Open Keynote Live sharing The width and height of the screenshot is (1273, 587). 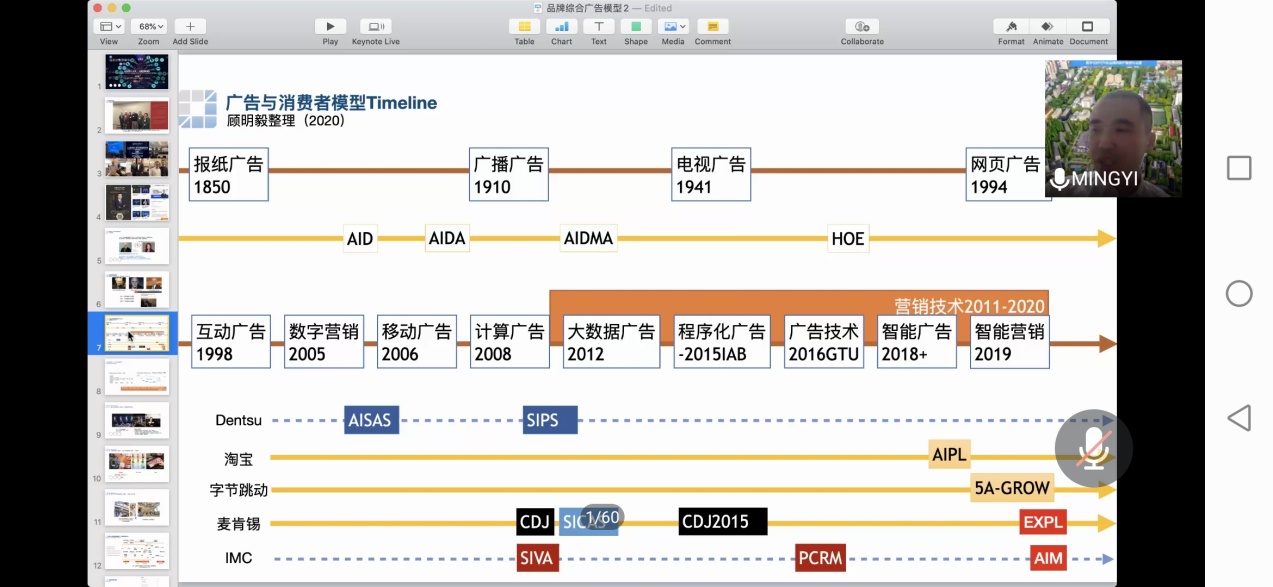coord(376,27)
